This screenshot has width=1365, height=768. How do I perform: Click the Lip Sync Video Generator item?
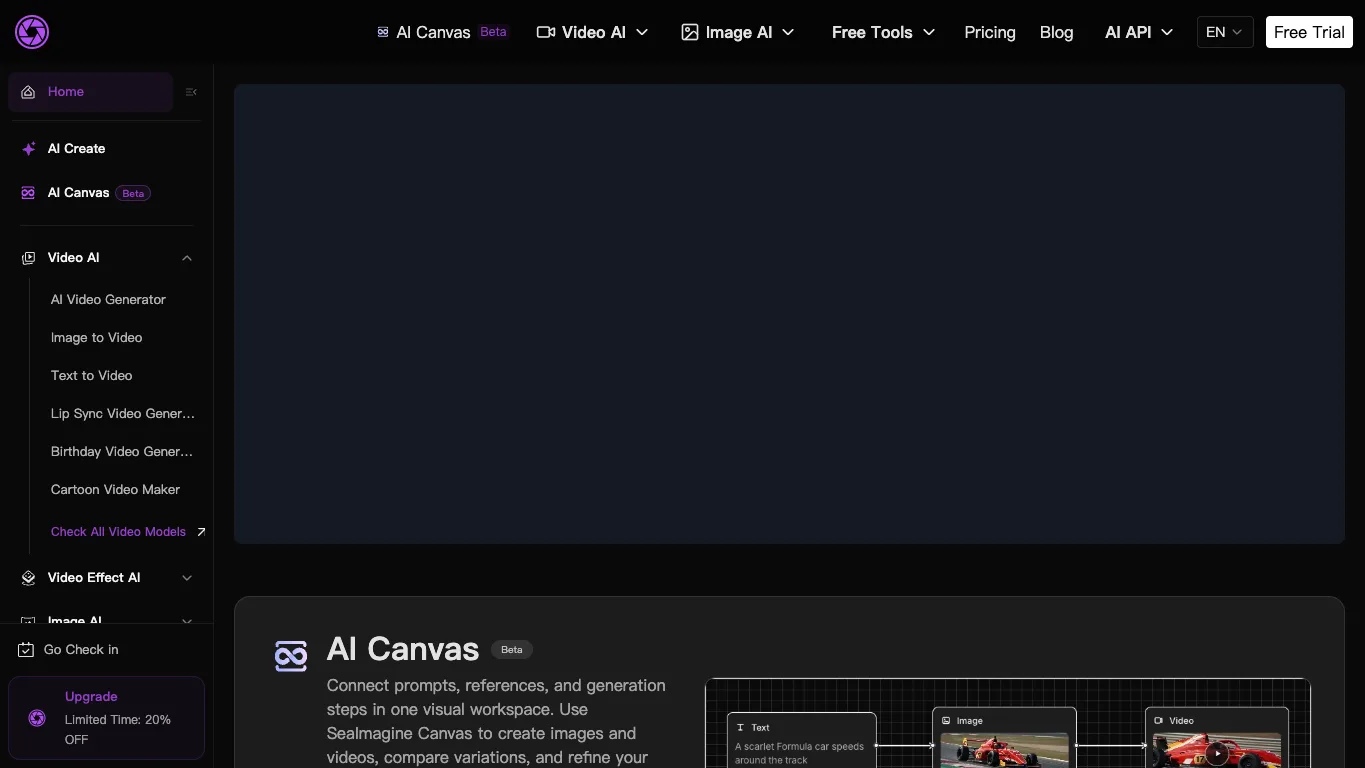click(x=123, y=414)
